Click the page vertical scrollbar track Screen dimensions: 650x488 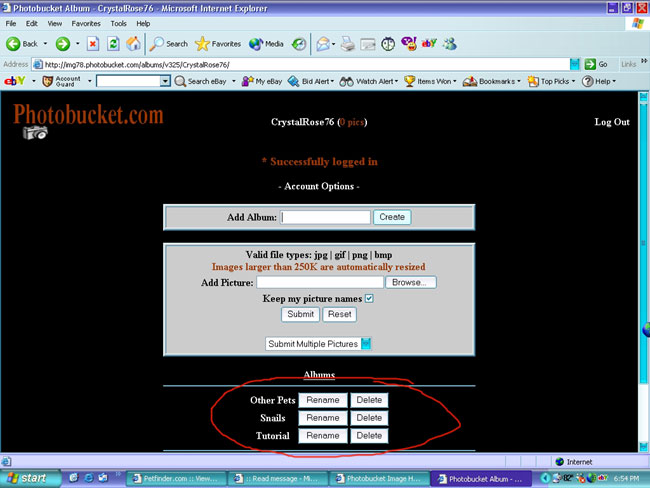point(643,272)
